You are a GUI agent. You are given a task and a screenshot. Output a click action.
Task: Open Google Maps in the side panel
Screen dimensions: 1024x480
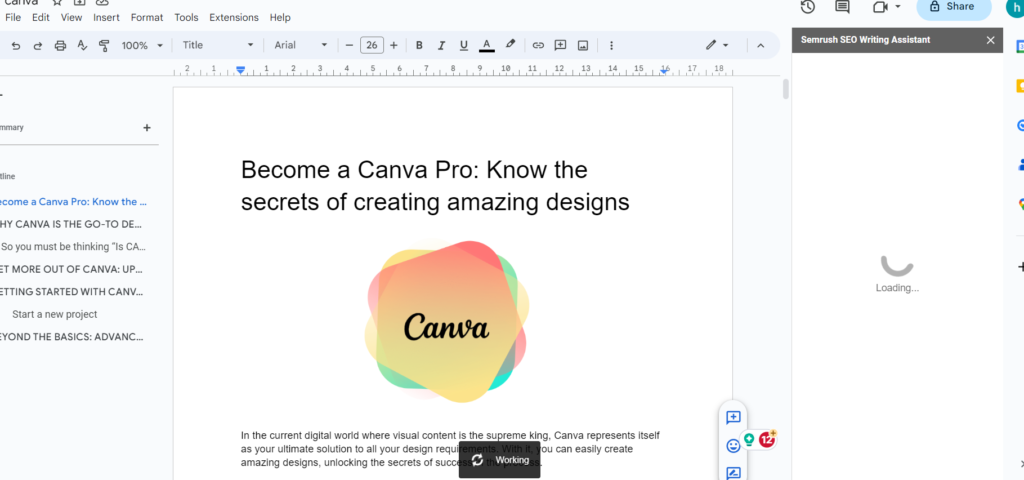(x=1019, y=204)
